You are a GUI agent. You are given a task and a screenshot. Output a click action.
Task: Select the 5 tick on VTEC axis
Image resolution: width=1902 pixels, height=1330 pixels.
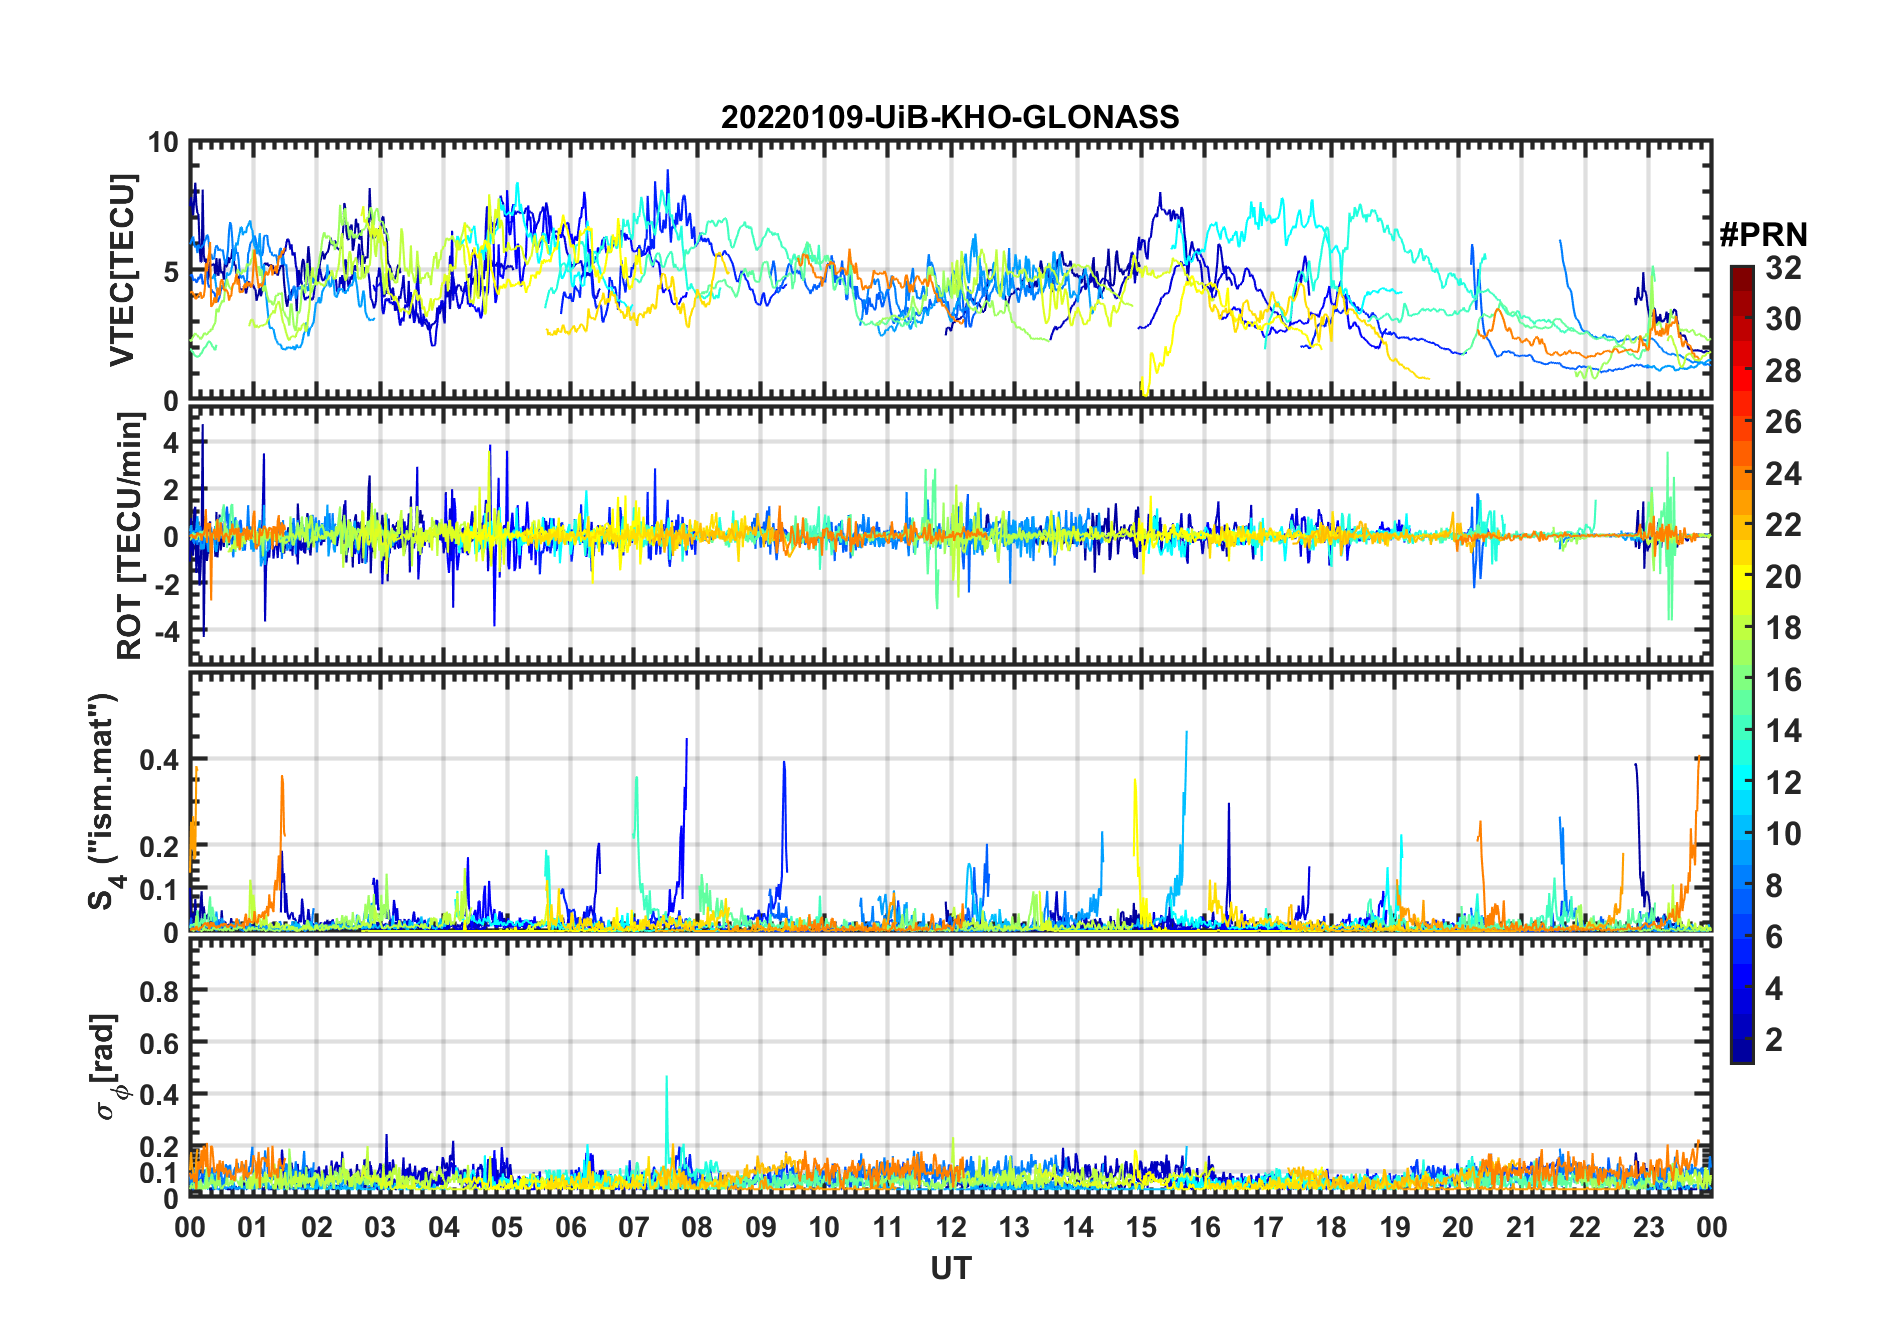(x=171, y=272)
